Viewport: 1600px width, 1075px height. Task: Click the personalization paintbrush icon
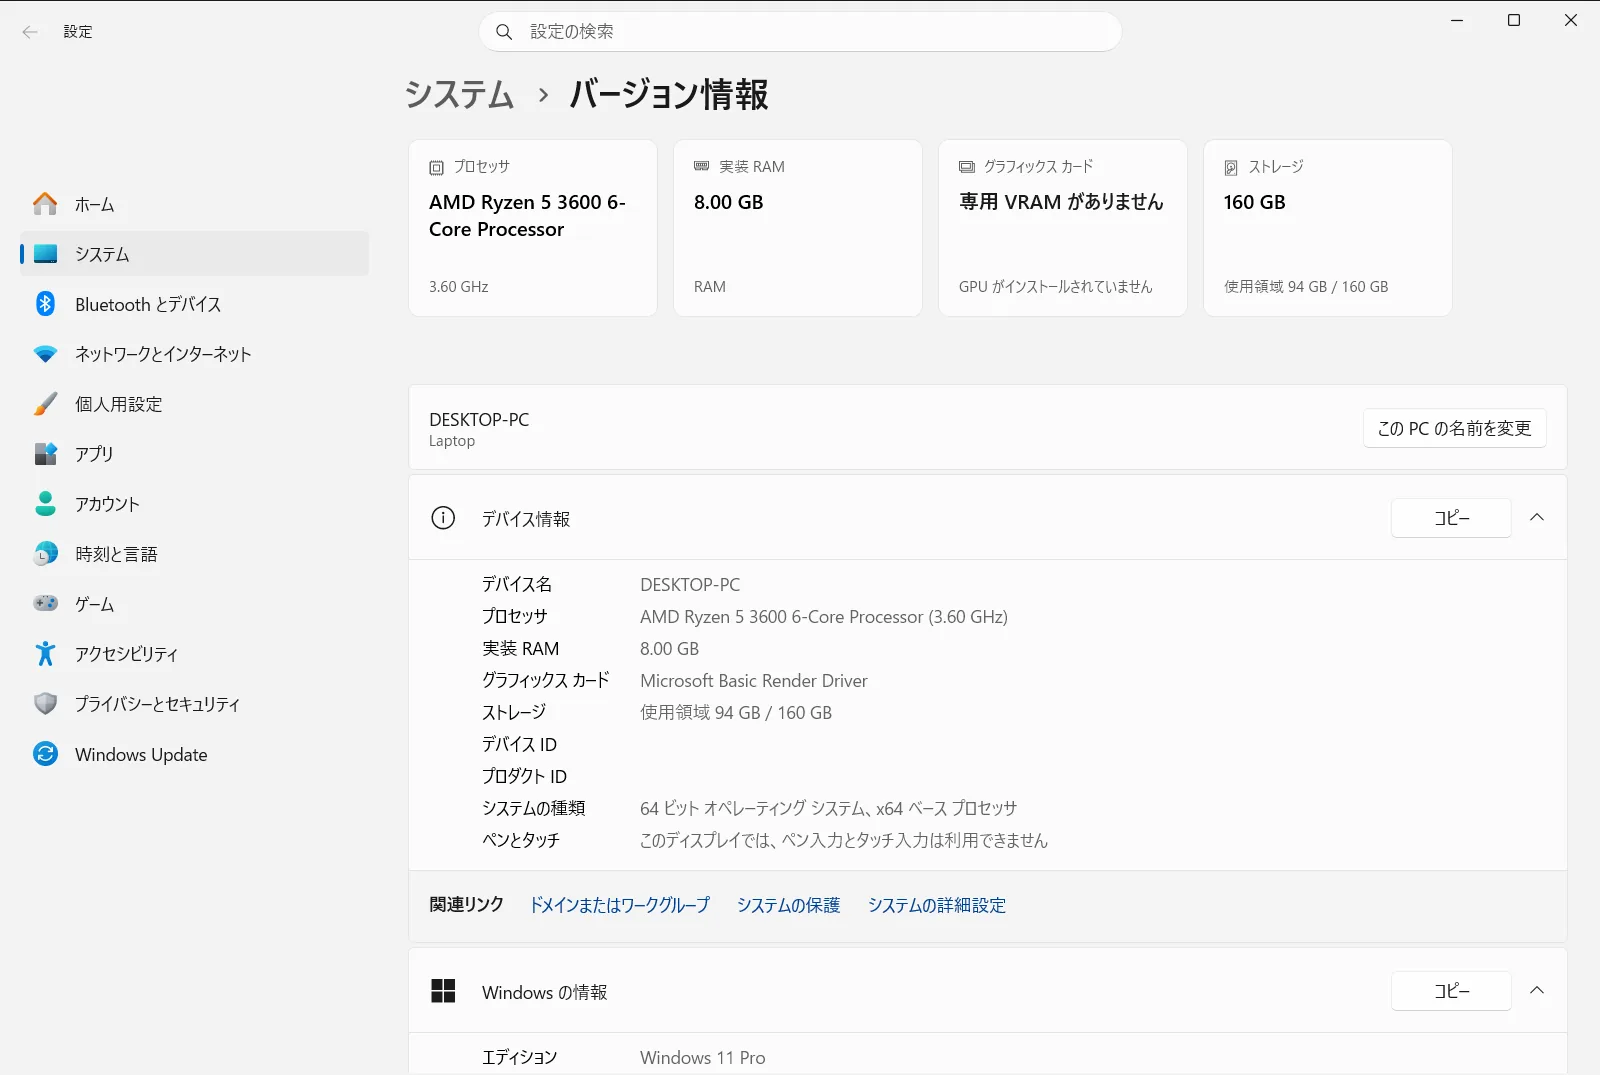tap(45, 404)
